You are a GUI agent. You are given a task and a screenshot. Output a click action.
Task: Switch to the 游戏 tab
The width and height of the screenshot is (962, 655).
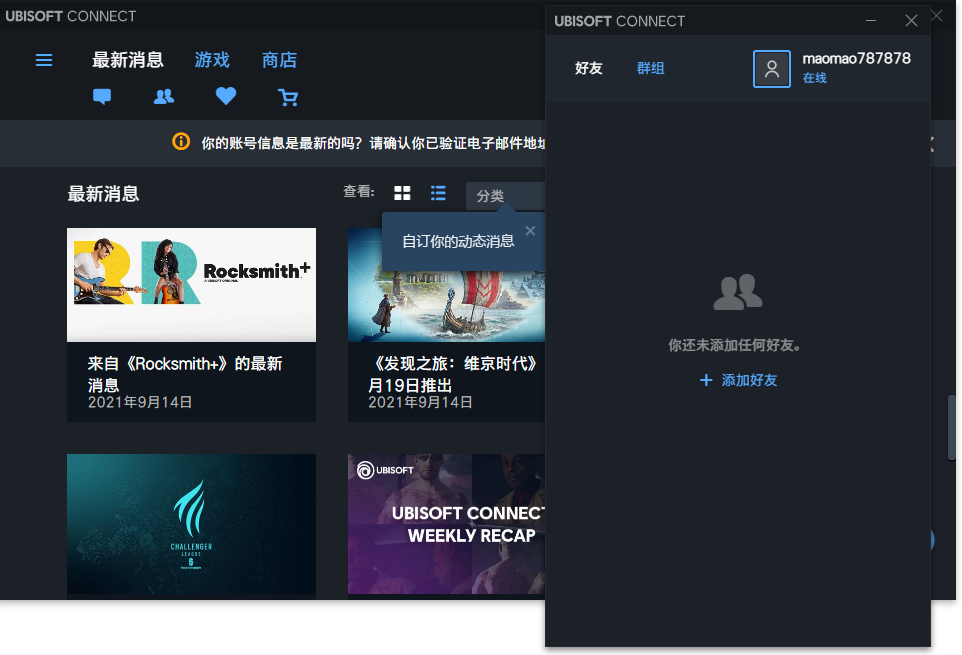212,60
